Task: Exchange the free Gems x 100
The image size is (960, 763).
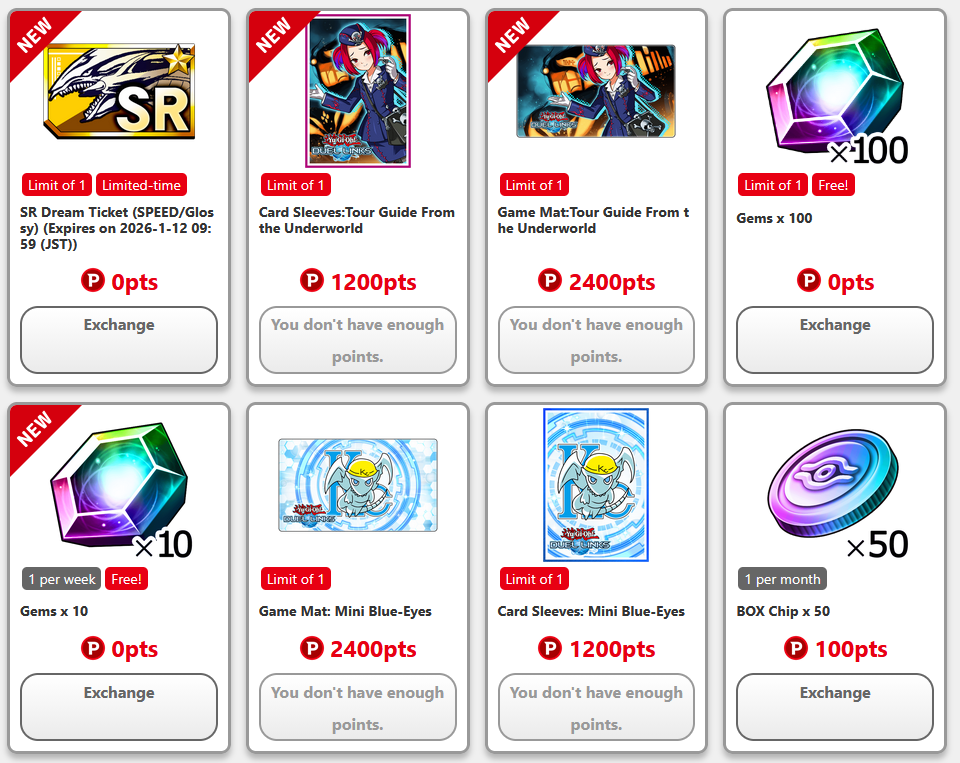Action: [x=835, y=340]
